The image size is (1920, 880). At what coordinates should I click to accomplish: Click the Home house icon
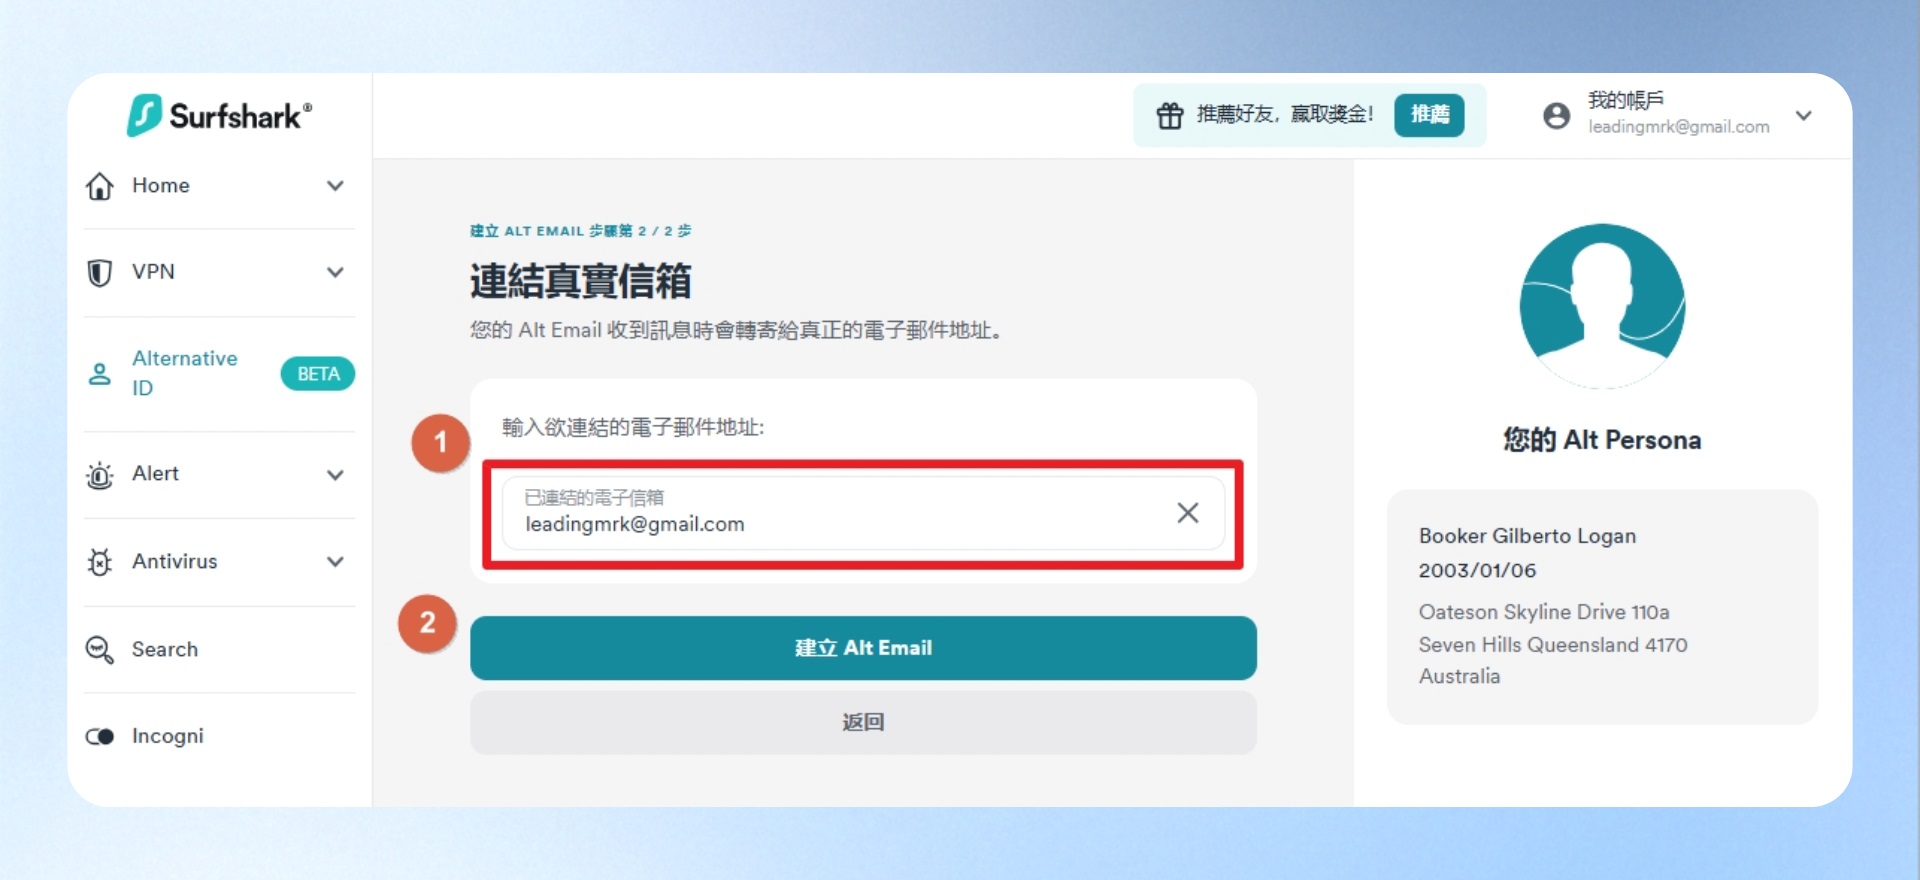tap(100, 186)
